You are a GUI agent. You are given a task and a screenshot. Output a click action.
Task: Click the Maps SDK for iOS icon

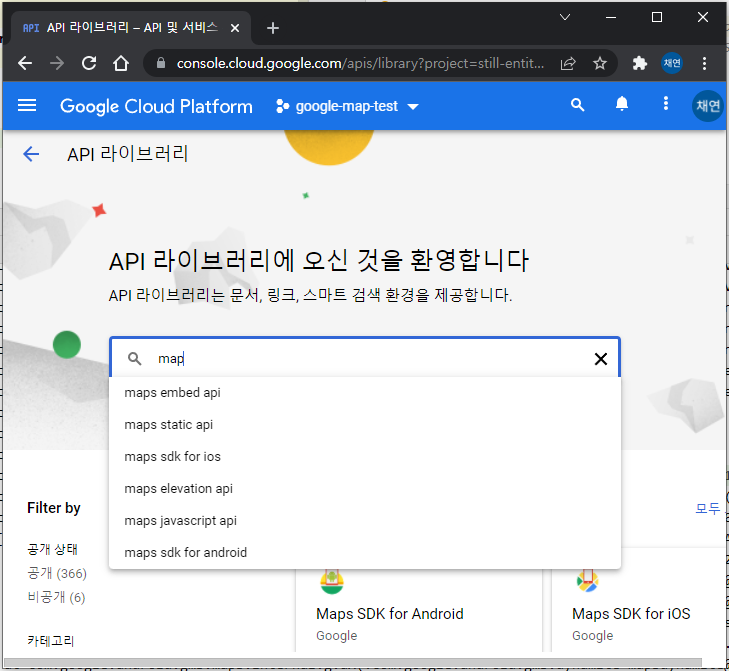tap(587, 581)
